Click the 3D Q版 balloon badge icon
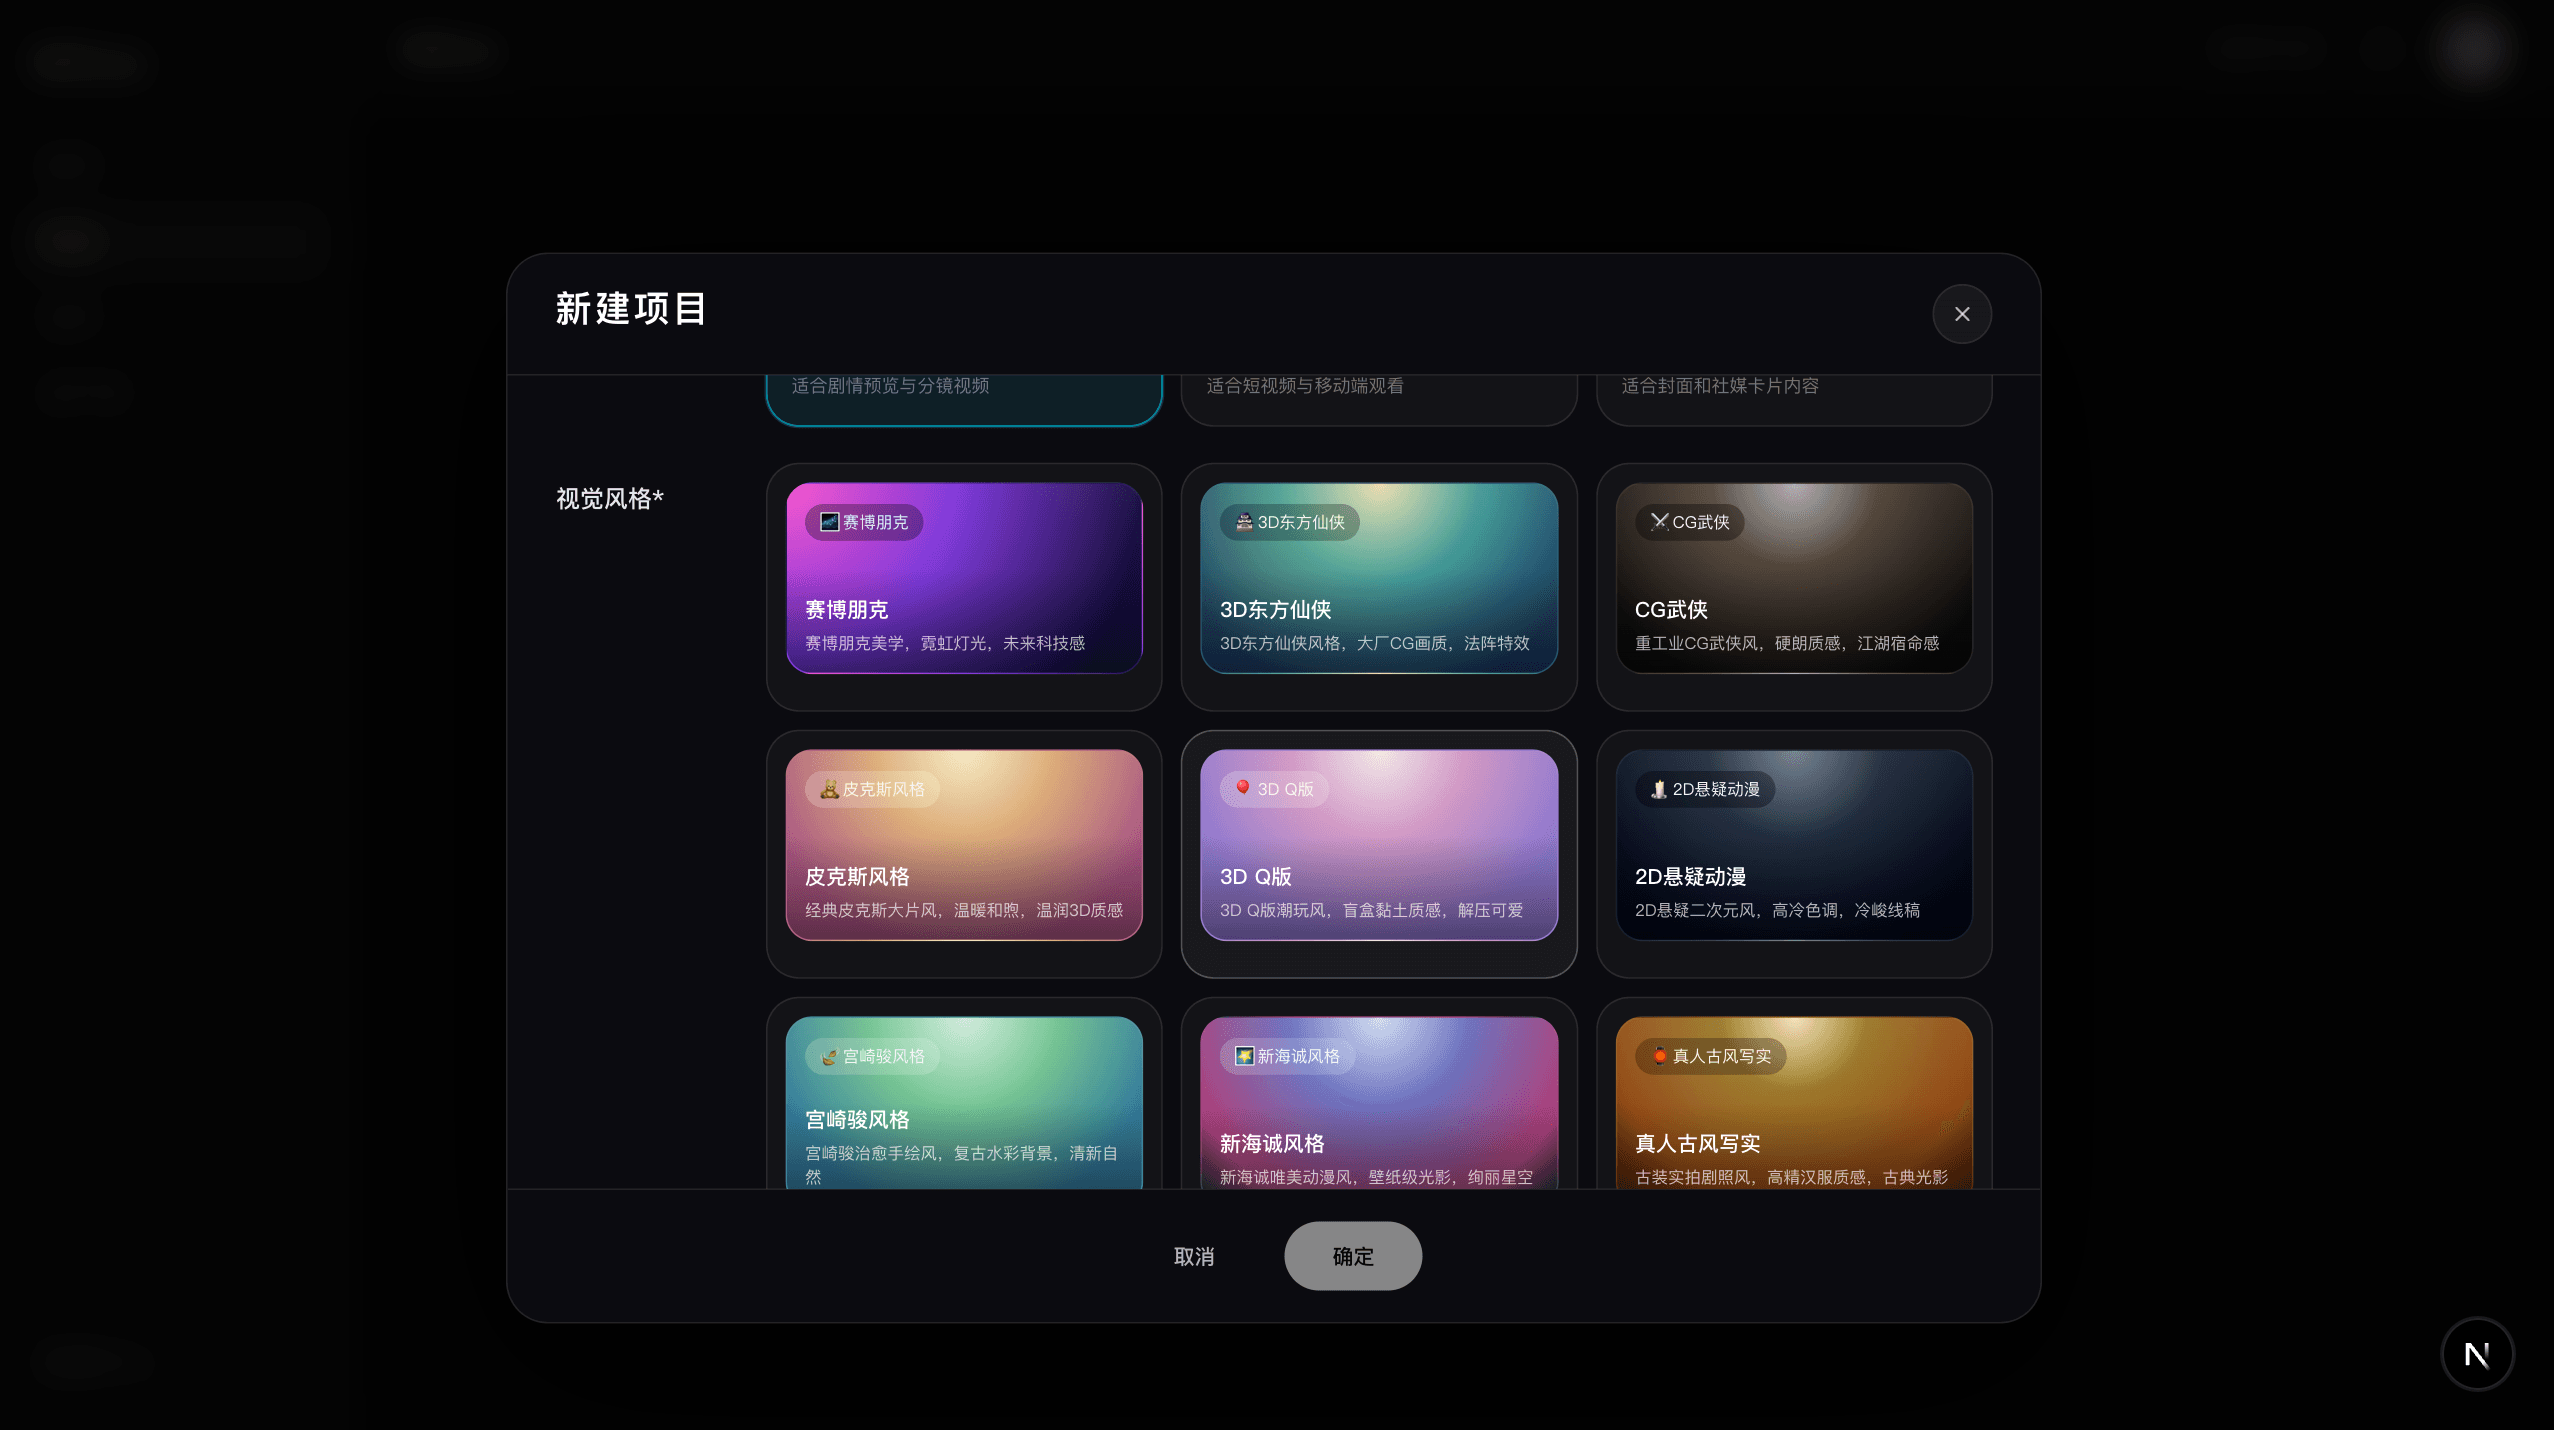The image size is (2554, 1430). 1243,789
